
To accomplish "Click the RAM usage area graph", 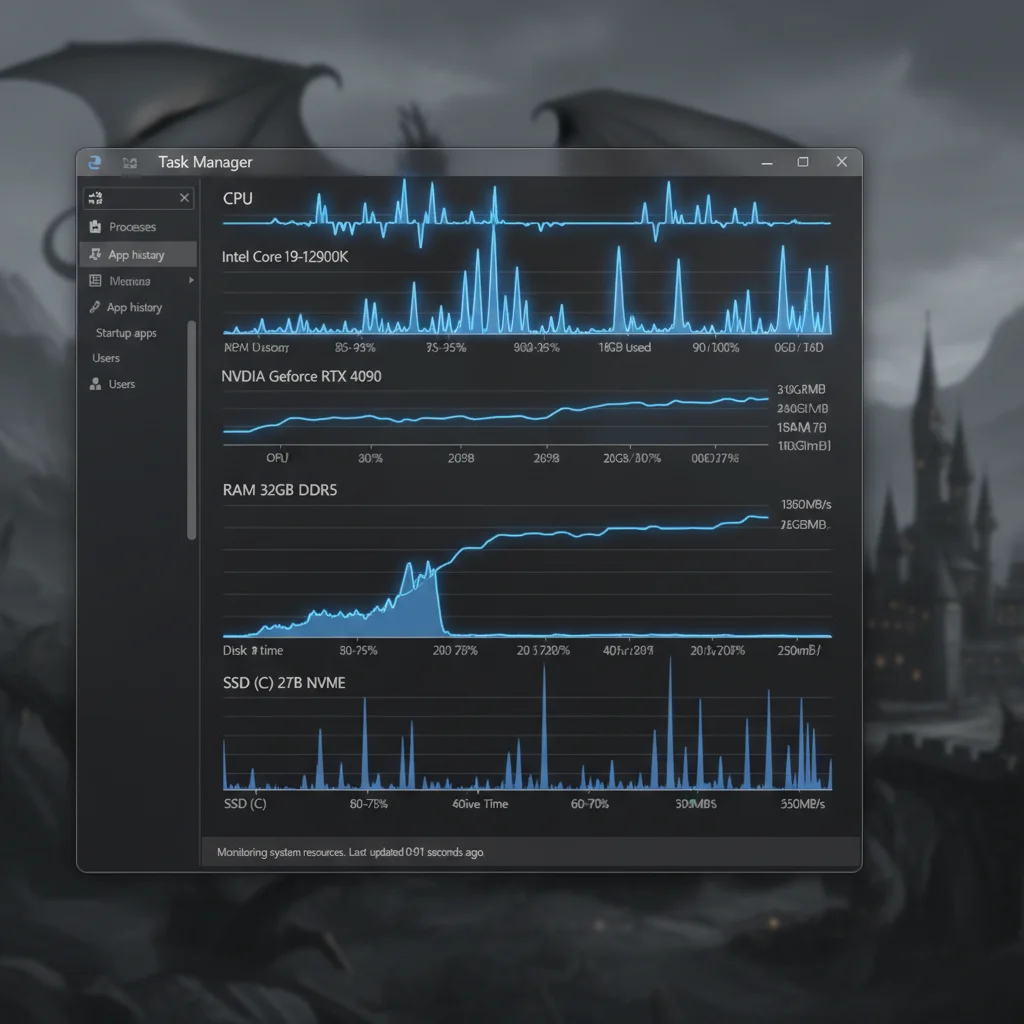I will coord(526,571).
